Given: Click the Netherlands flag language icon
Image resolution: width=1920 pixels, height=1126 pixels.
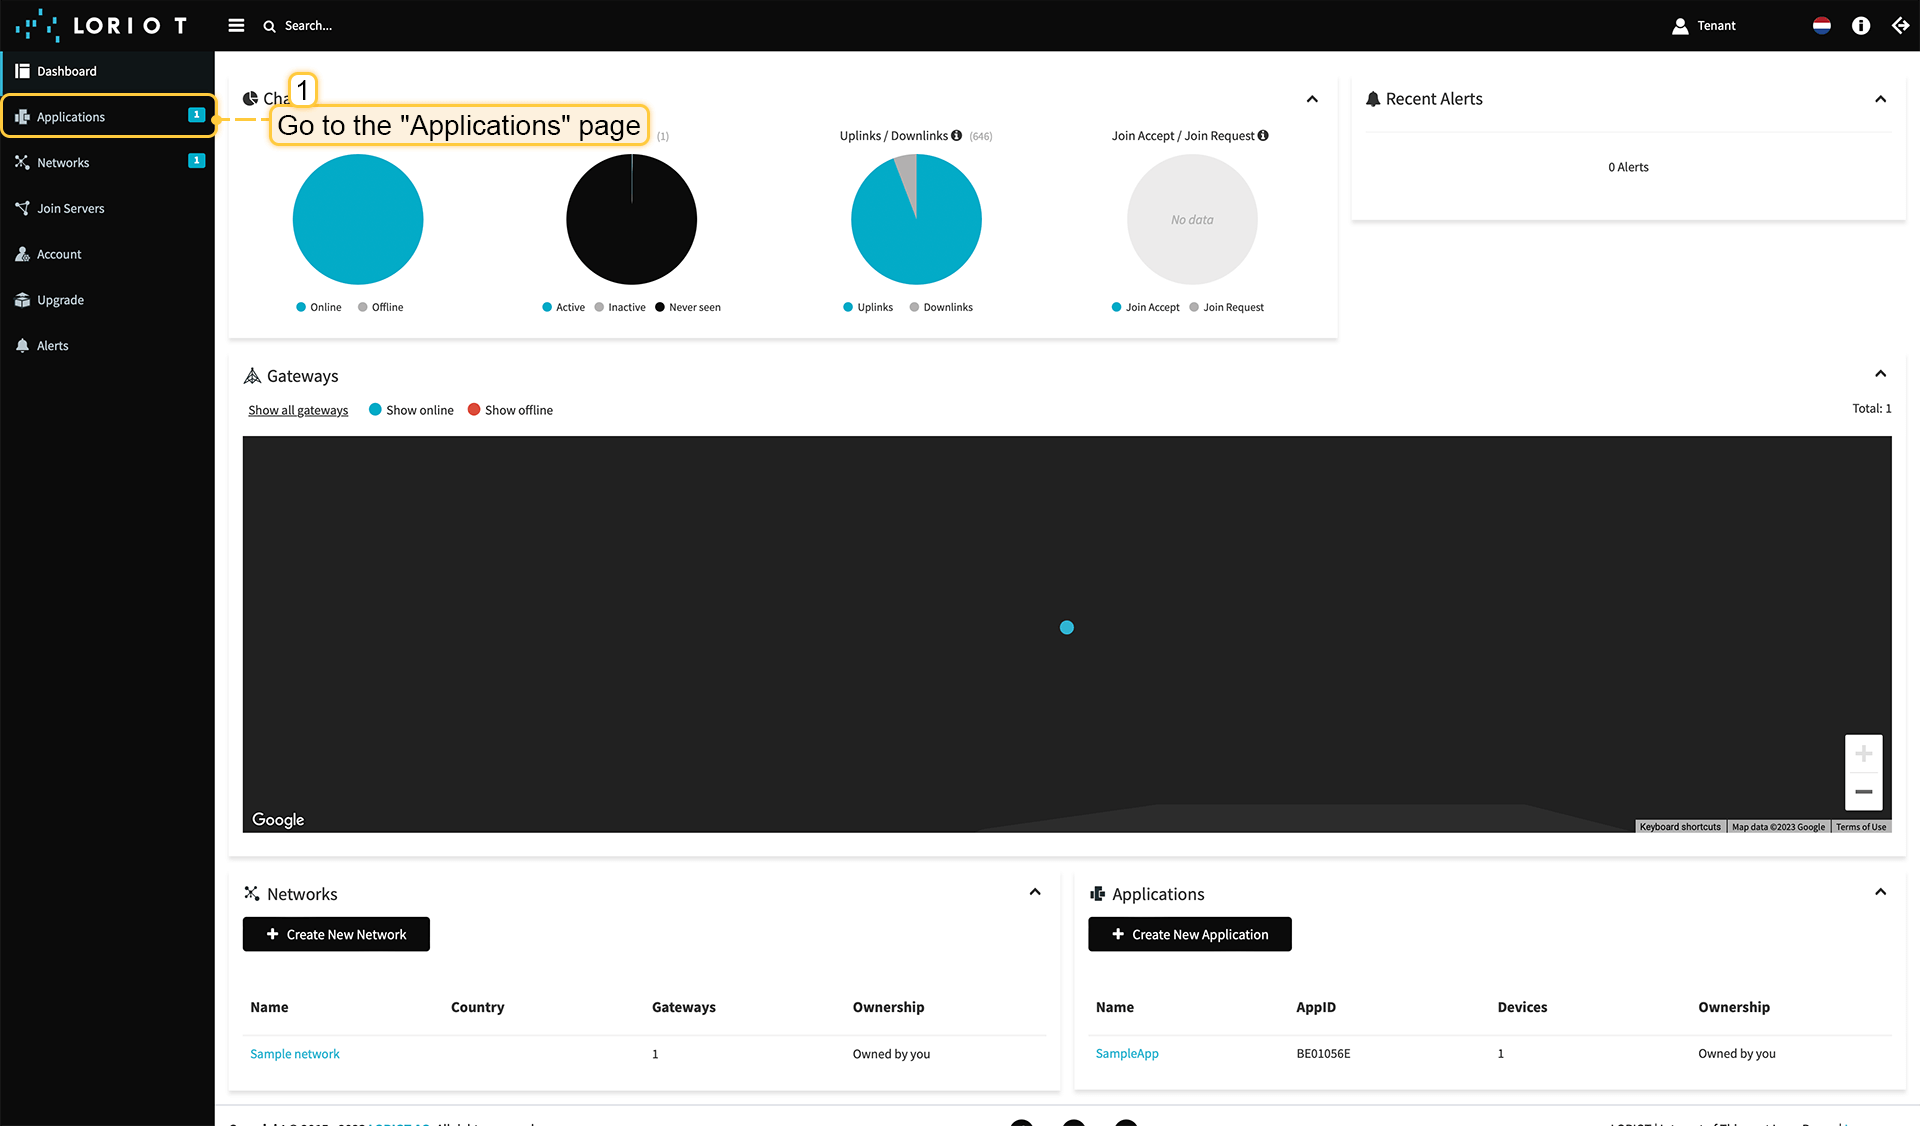Looking at the screenshot, I should [x=1821, y=26].
